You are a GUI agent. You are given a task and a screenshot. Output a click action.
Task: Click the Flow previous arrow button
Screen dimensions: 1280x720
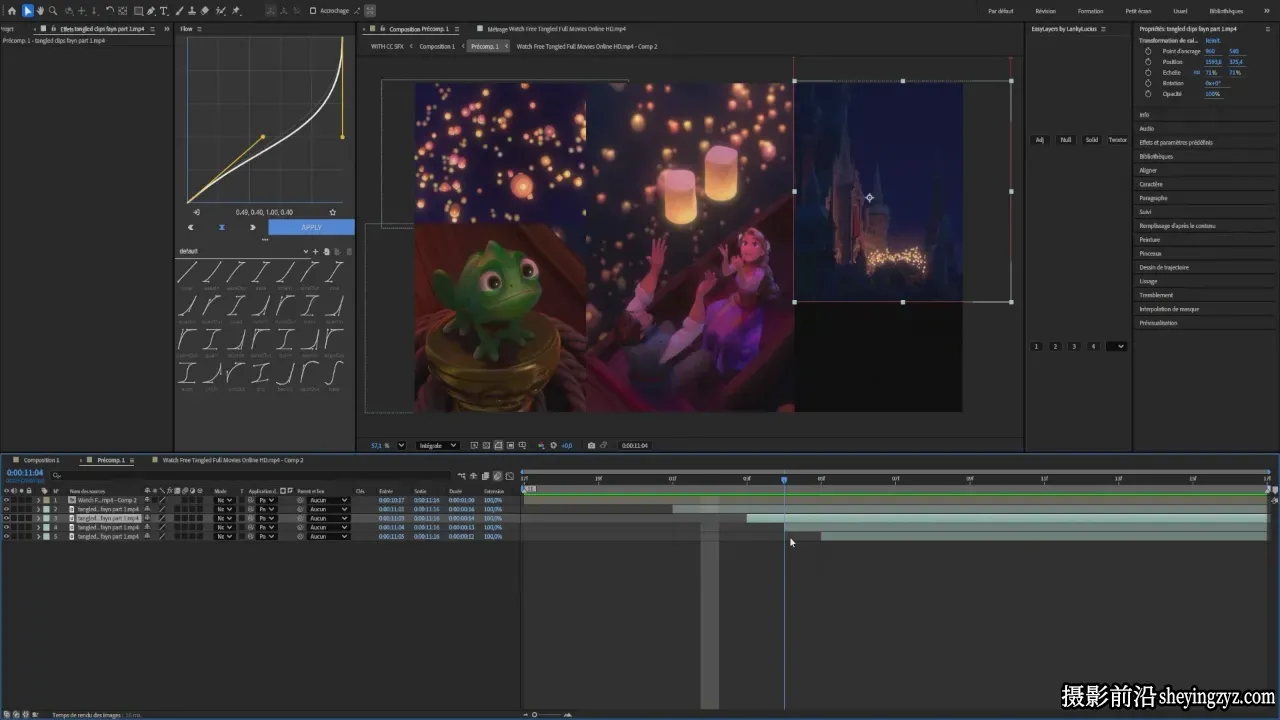(x=190, y=227)
